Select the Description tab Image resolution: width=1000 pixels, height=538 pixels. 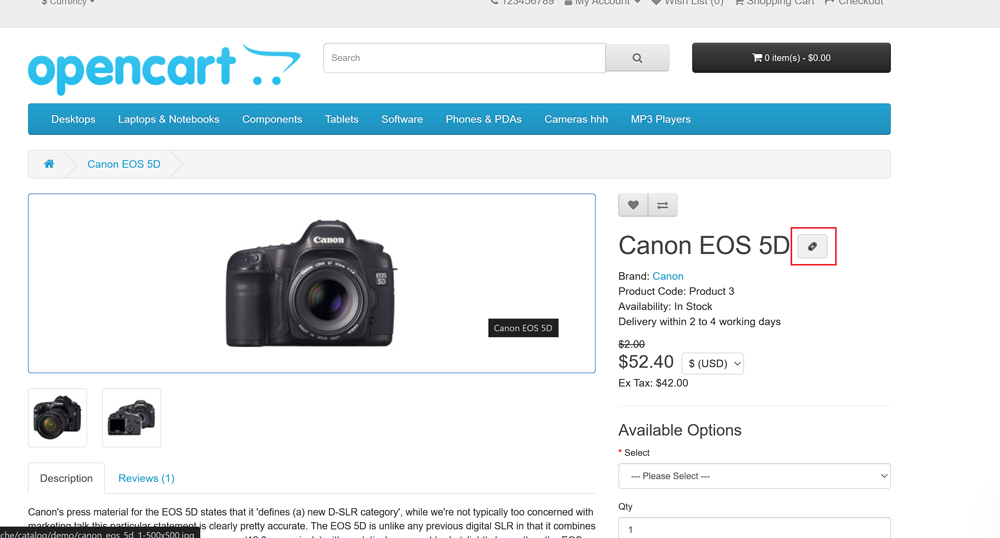[x=66, y=478]
